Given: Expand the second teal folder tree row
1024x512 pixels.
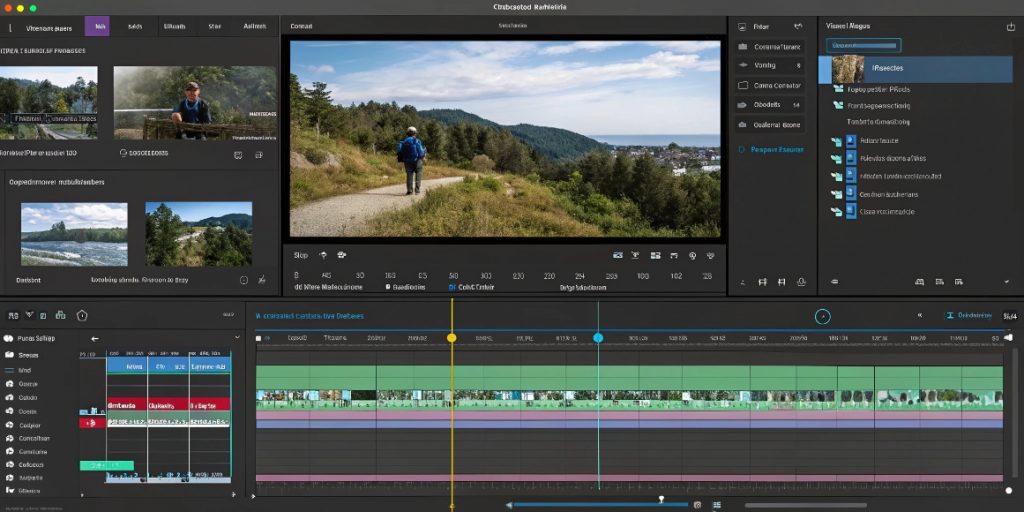Looking at the screenshot, I should point(838,105).
